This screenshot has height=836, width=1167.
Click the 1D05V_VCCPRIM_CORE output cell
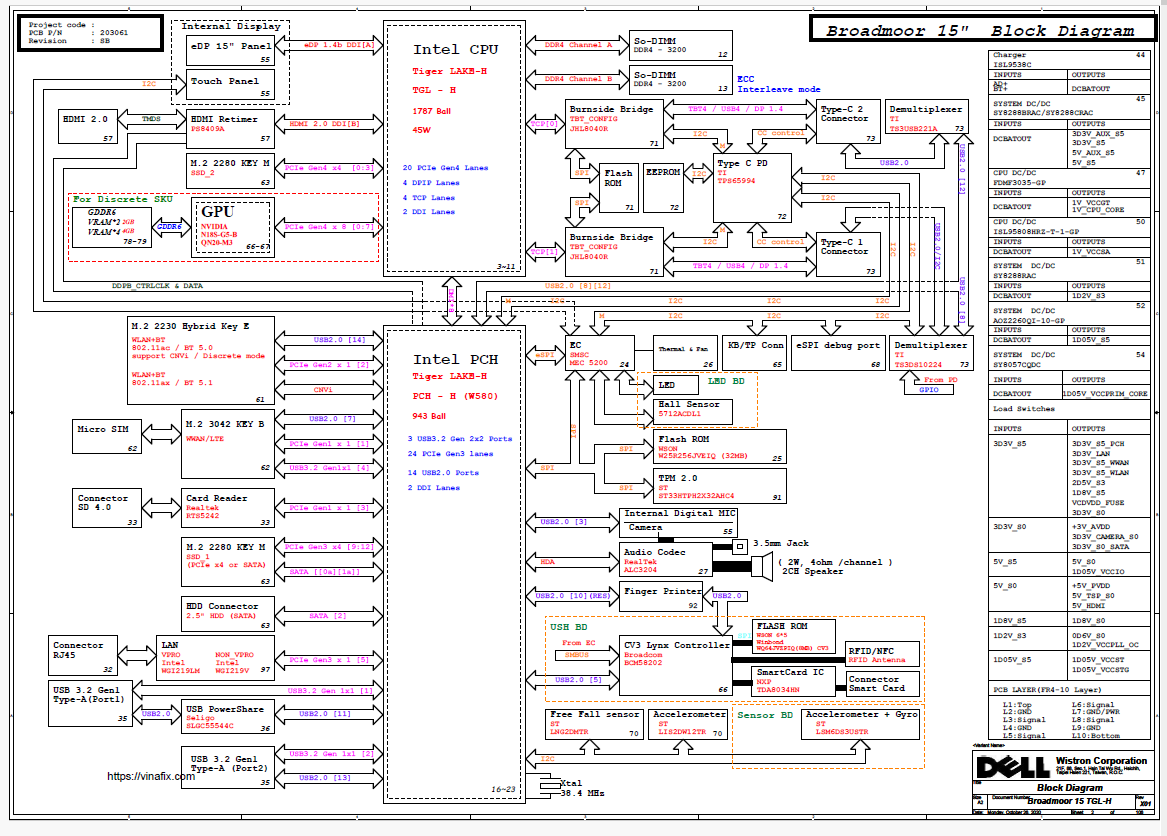tap(1105, 393)
